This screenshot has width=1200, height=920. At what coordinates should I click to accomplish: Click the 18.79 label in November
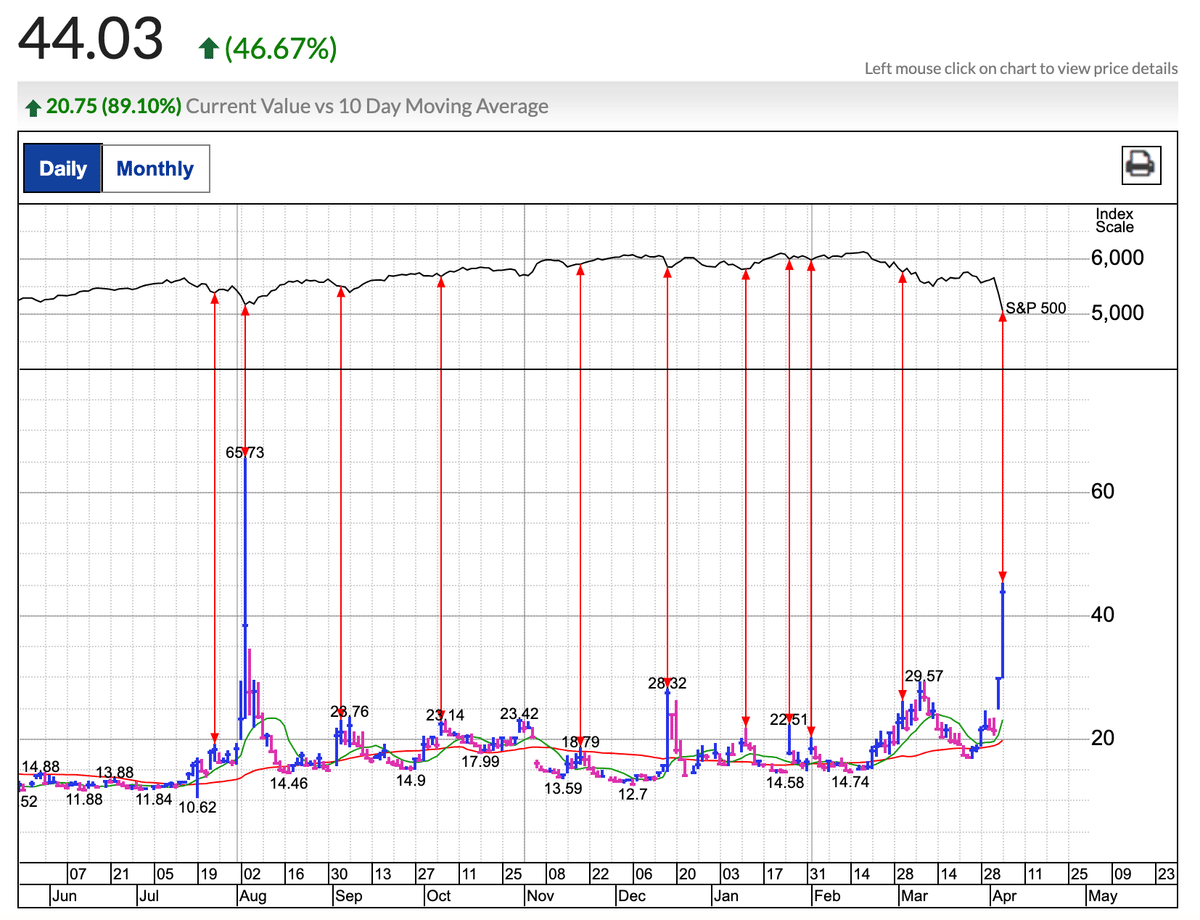580,741
